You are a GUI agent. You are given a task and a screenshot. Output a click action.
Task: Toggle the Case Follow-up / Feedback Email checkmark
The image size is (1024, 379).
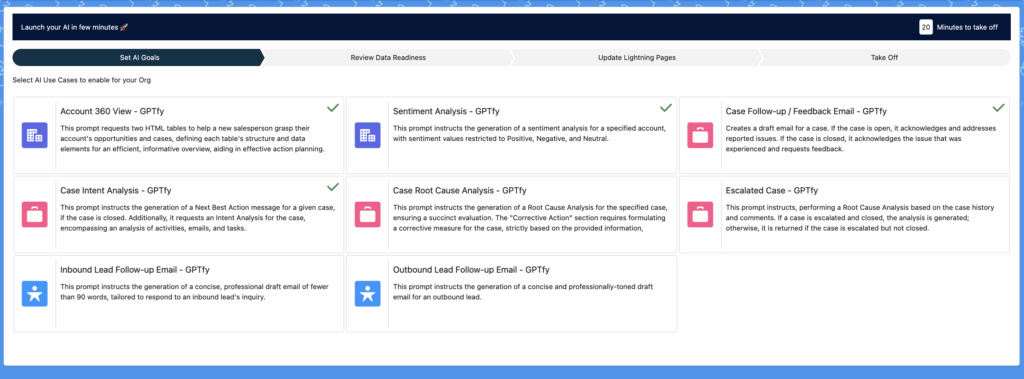click(999, 108)
